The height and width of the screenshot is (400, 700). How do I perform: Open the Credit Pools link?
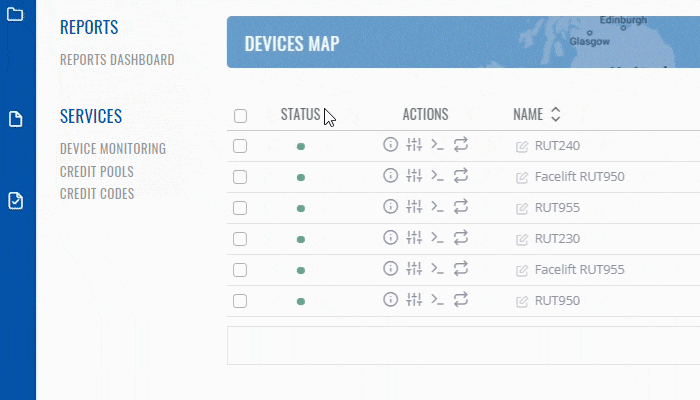click(x=97, y=171)
